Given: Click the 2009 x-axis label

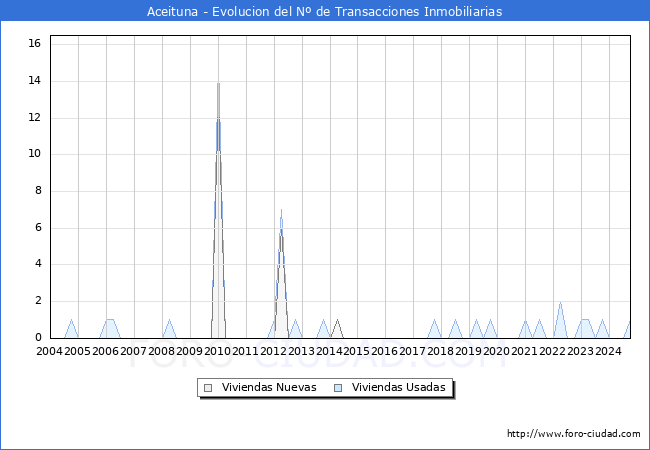Looking at the screenshot, I should (189, 351).
